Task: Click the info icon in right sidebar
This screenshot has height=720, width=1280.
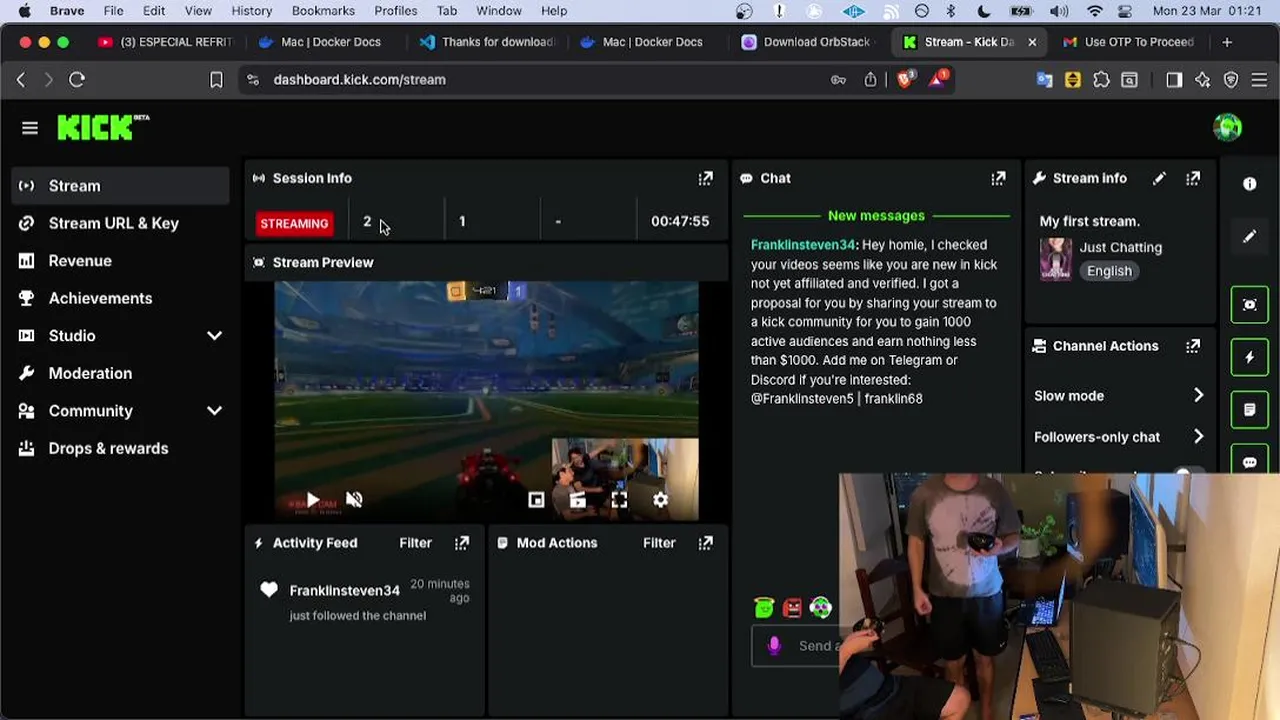Action: pos(1249,184)
